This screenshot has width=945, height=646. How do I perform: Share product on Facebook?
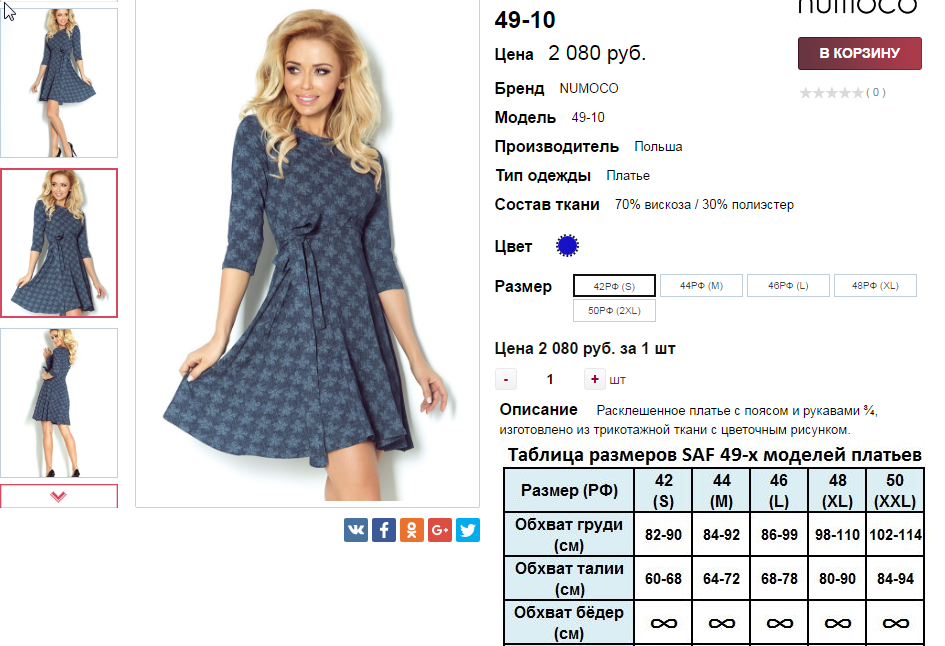point(384,530)
